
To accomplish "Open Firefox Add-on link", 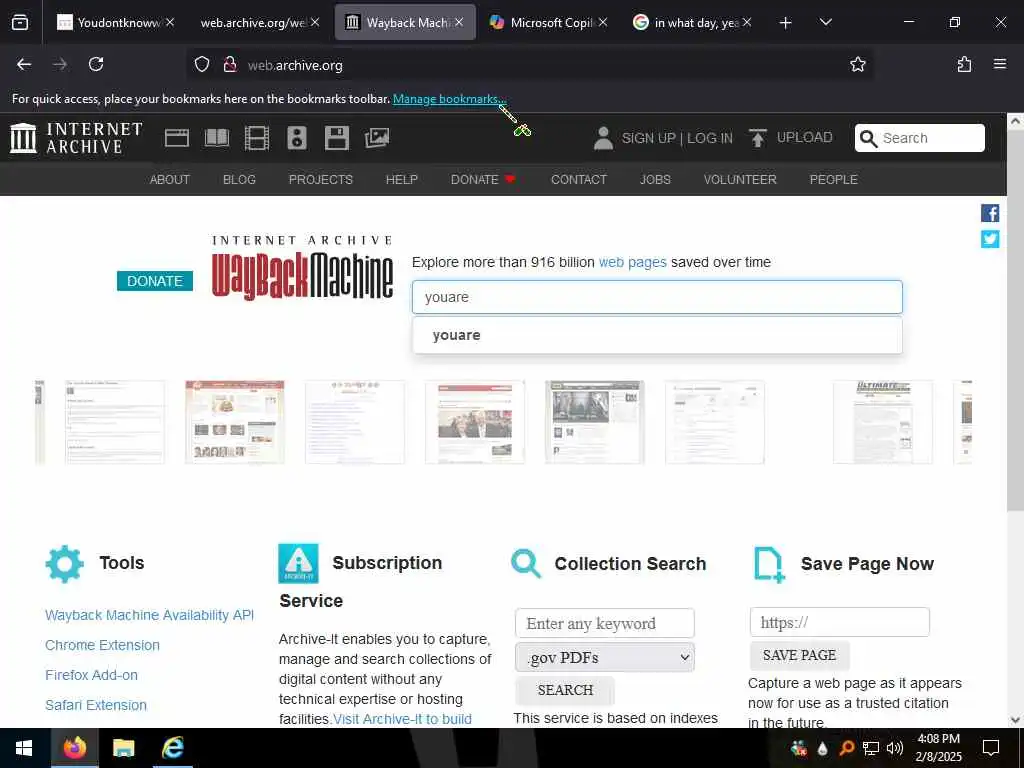I will pos(91,675).
